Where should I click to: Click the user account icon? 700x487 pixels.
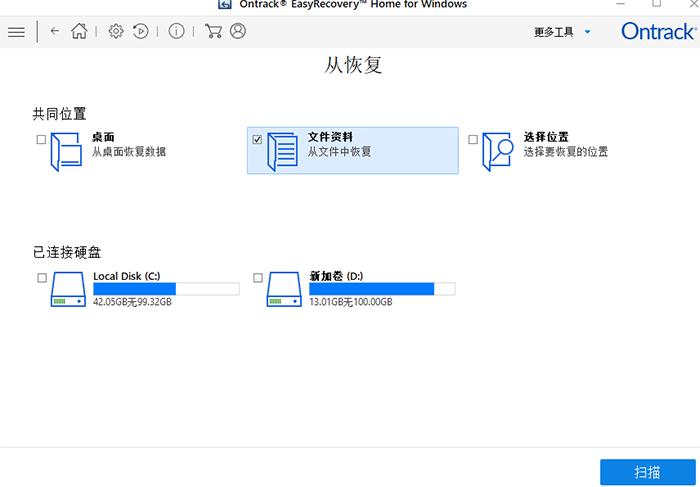click(238, 31)
